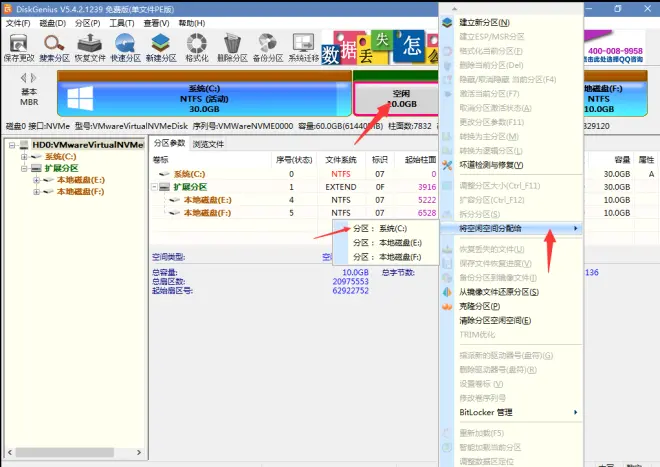Image resolution: width=660 pixels, height=467 pixels.
Task: Select 分区：本地磁盘(F:) in the submenu
Action: (386, 257)
